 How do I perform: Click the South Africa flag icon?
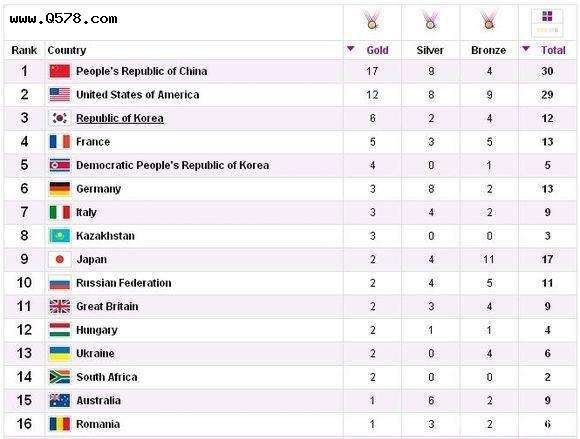pyautogui.click(x=60, y=377)
